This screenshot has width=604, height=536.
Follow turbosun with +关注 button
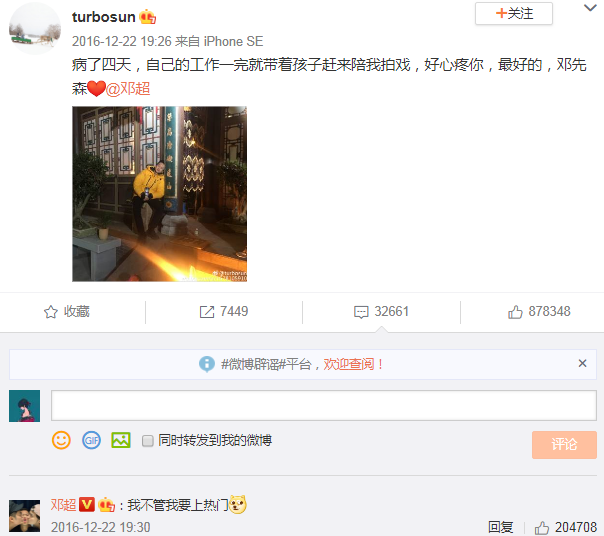514,13
